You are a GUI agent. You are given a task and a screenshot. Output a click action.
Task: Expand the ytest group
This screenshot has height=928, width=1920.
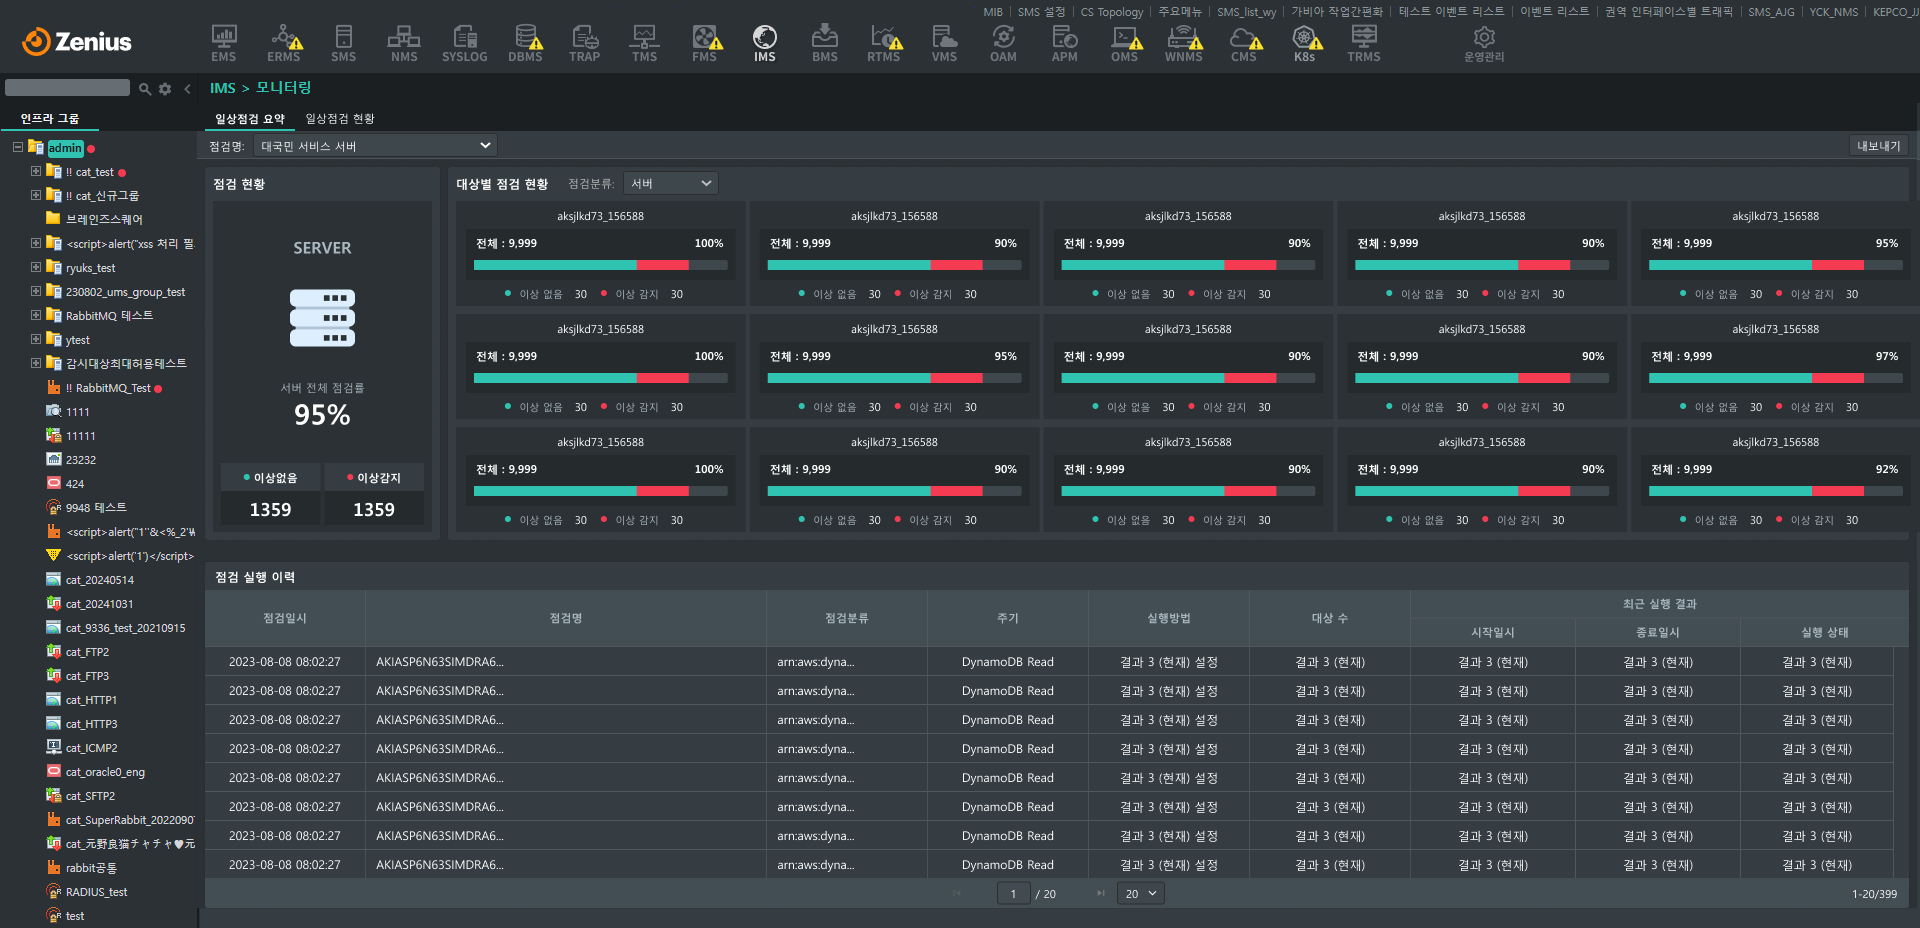coord(36,339)
